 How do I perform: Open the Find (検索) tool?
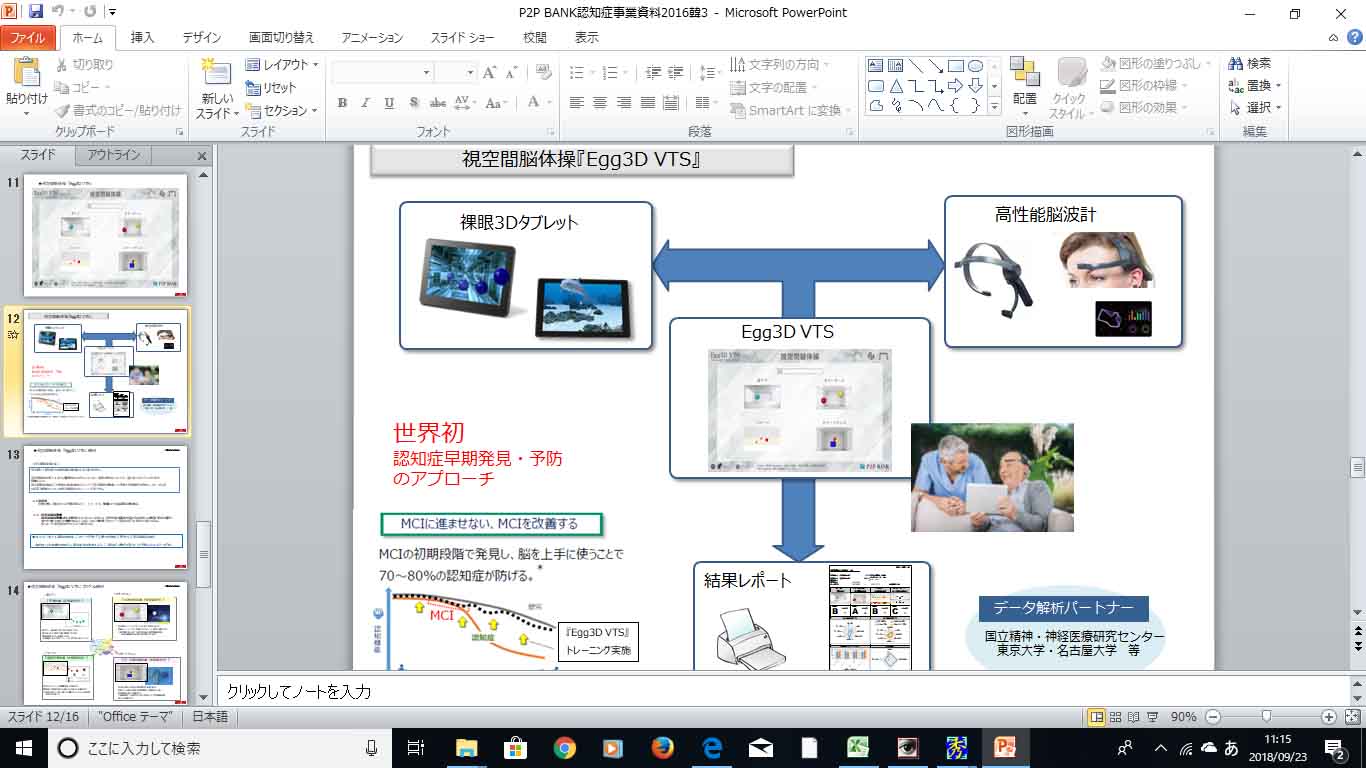click(1250, 64)
